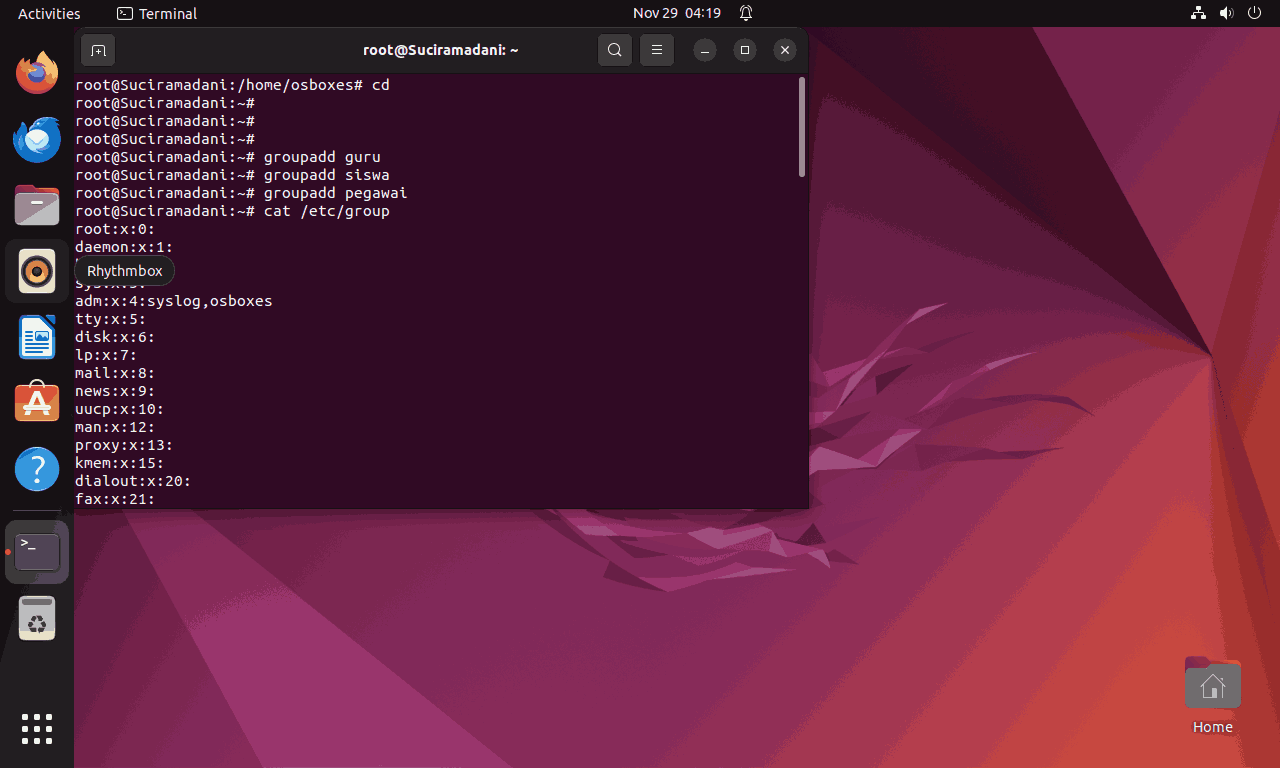Close the terminal window
This screenshot has height=768, width=1280.
click(785, 50)
